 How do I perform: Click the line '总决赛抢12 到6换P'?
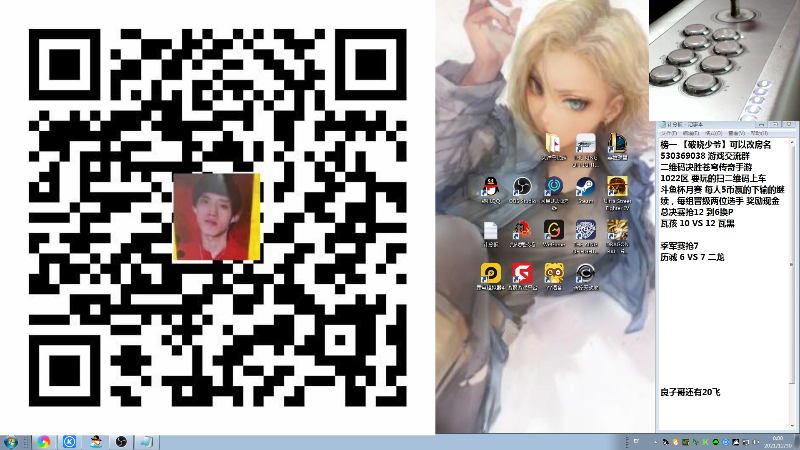[696, 212]
